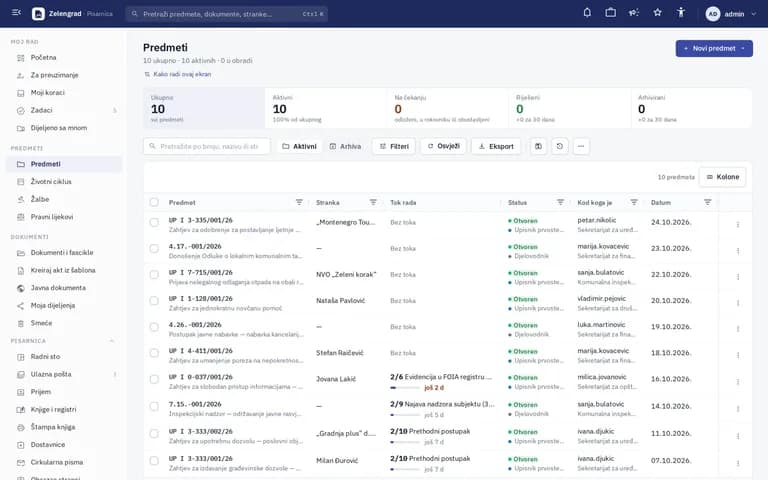Check the row UP I 3-335/001/26

[154, 222]
